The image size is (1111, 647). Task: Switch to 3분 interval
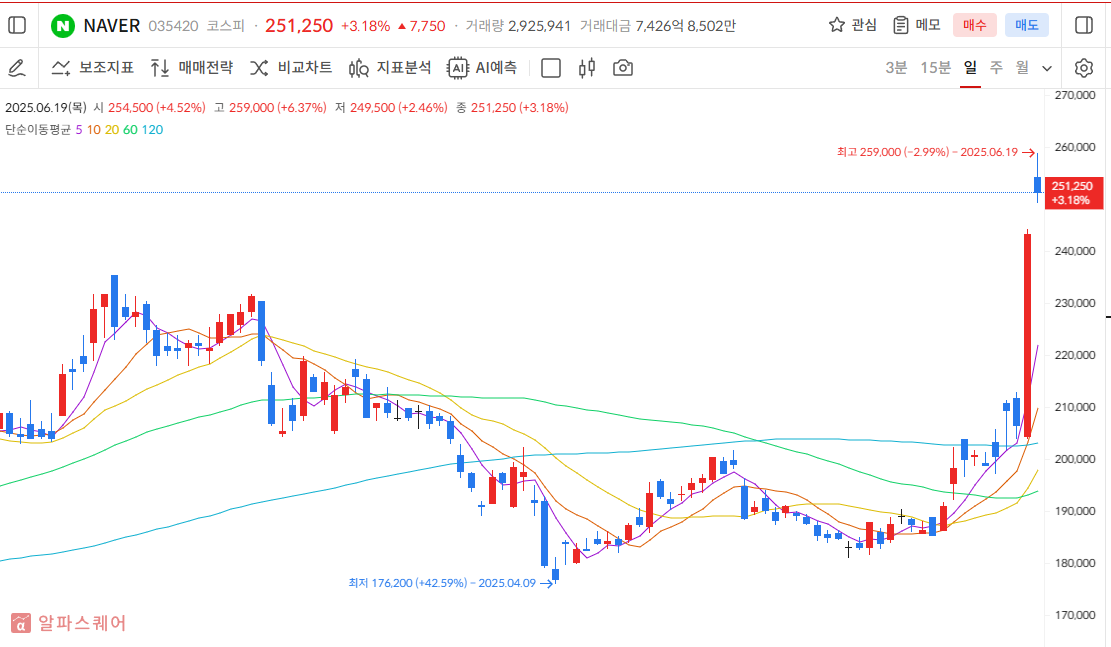pos(896,68)
